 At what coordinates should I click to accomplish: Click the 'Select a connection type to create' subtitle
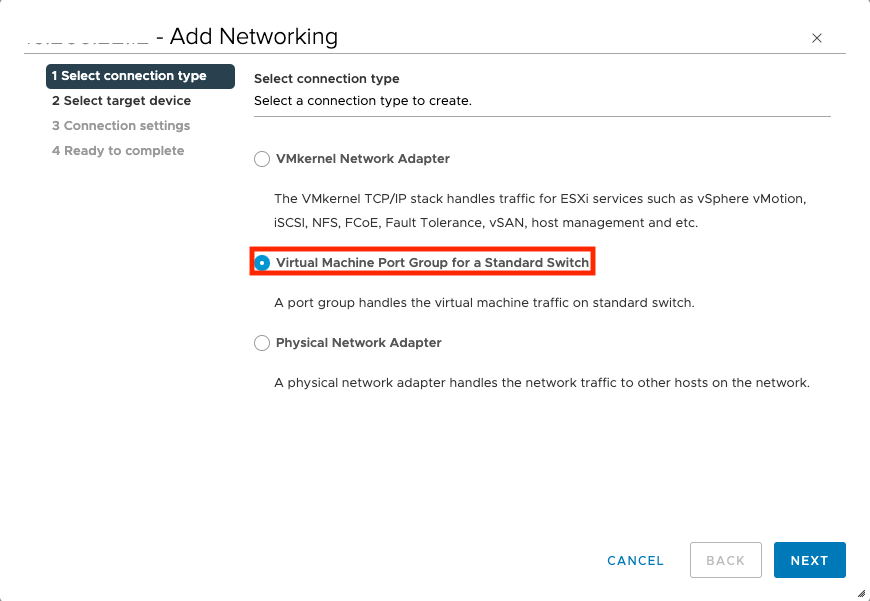[362, 101]
